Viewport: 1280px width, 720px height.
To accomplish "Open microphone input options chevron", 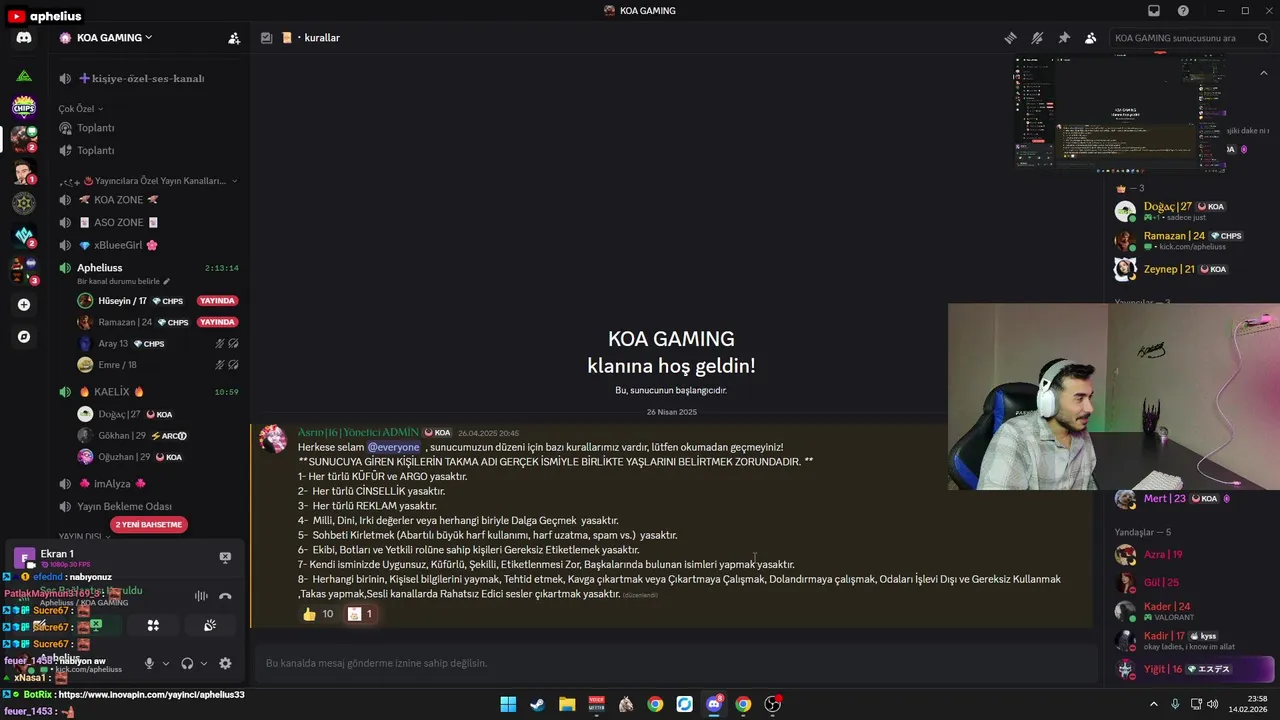I will point(166,663).
